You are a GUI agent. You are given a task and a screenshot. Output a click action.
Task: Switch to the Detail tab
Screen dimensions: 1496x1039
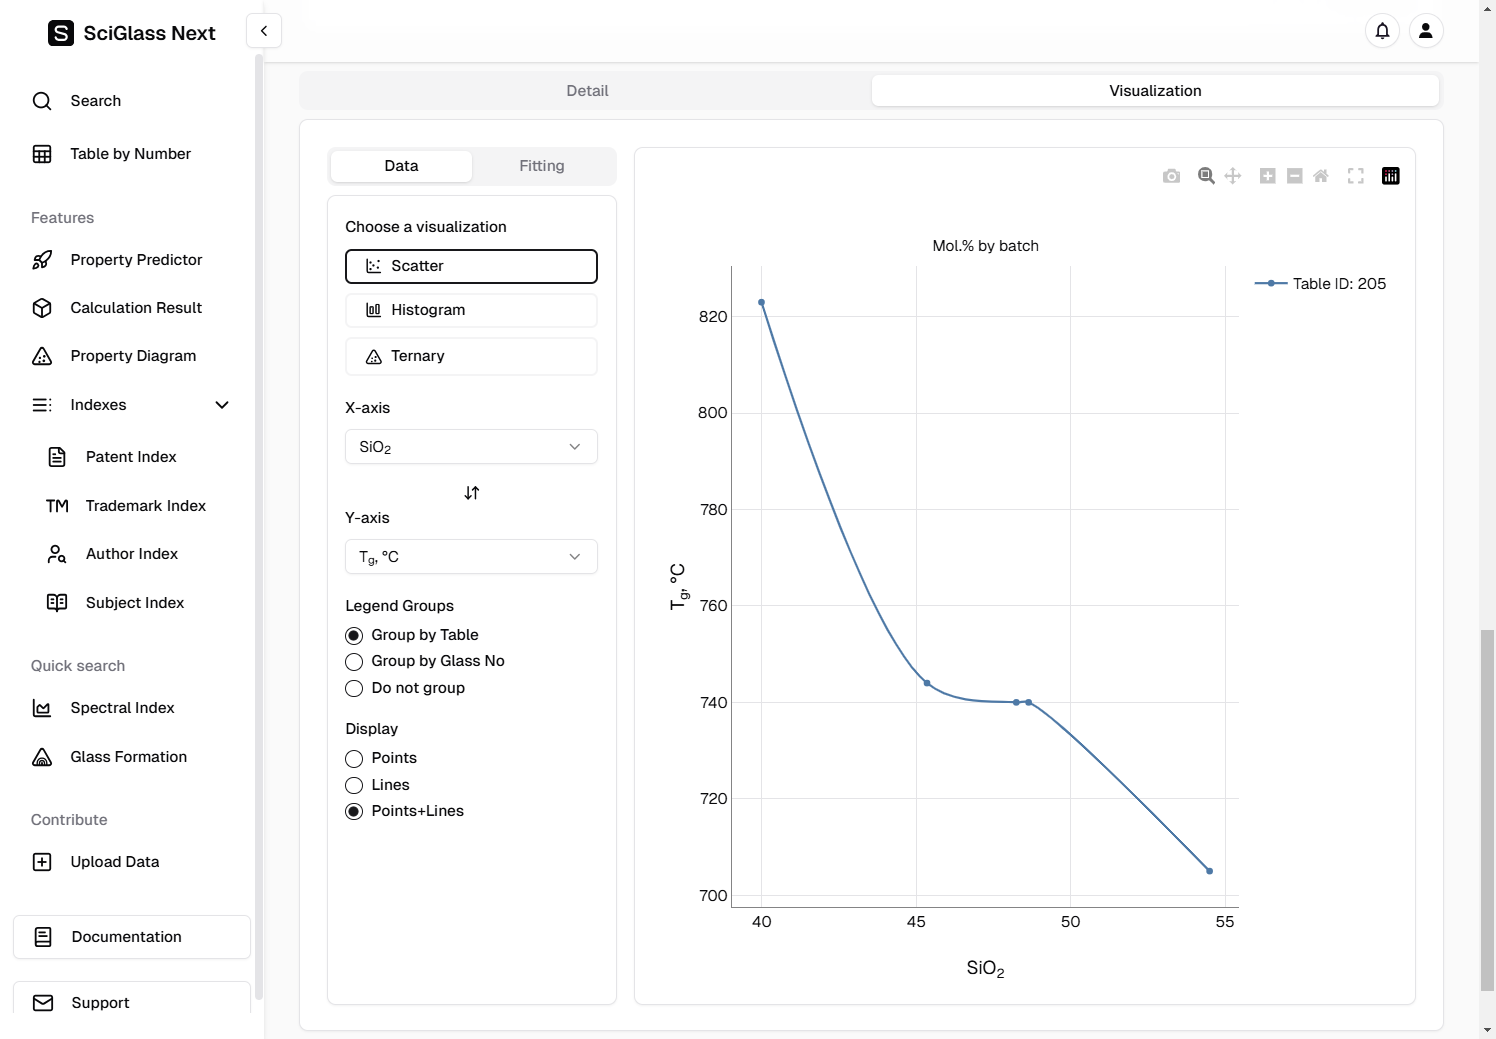point(587,91)
